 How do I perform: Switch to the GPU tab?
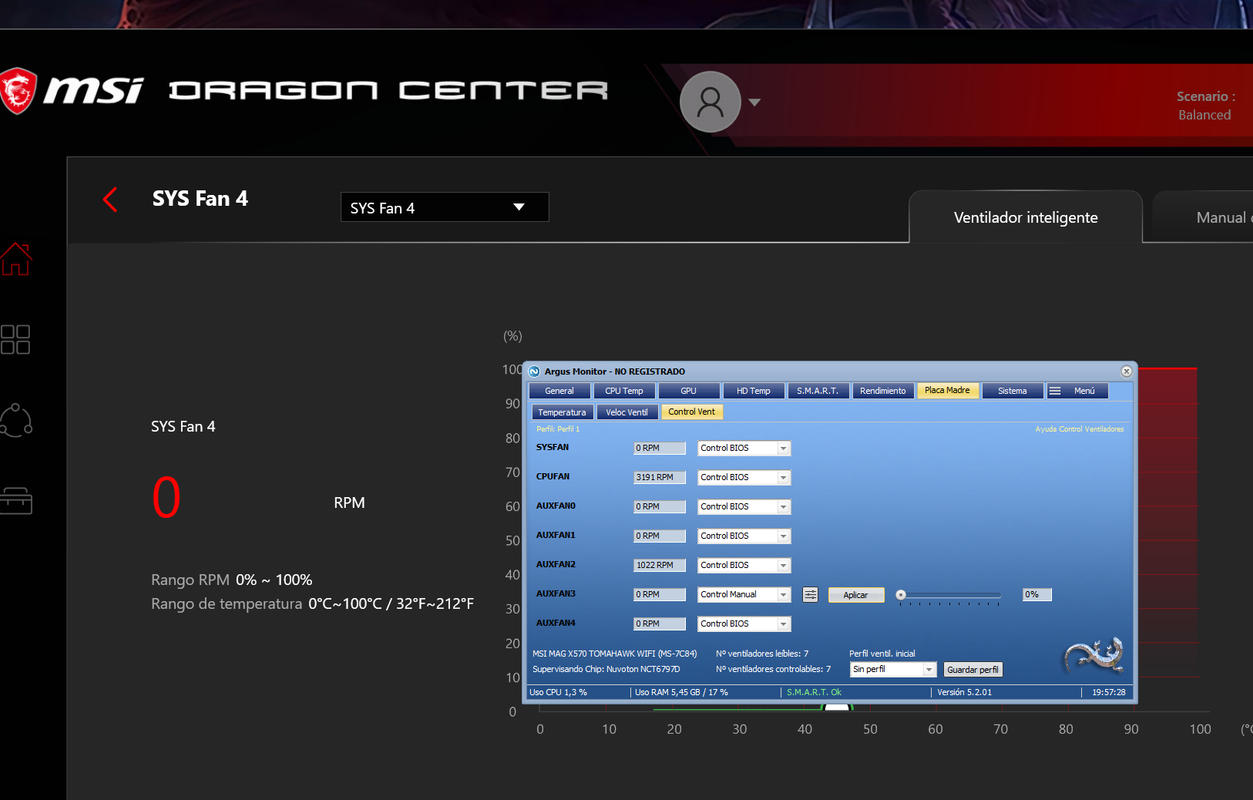tap(688, 391)
